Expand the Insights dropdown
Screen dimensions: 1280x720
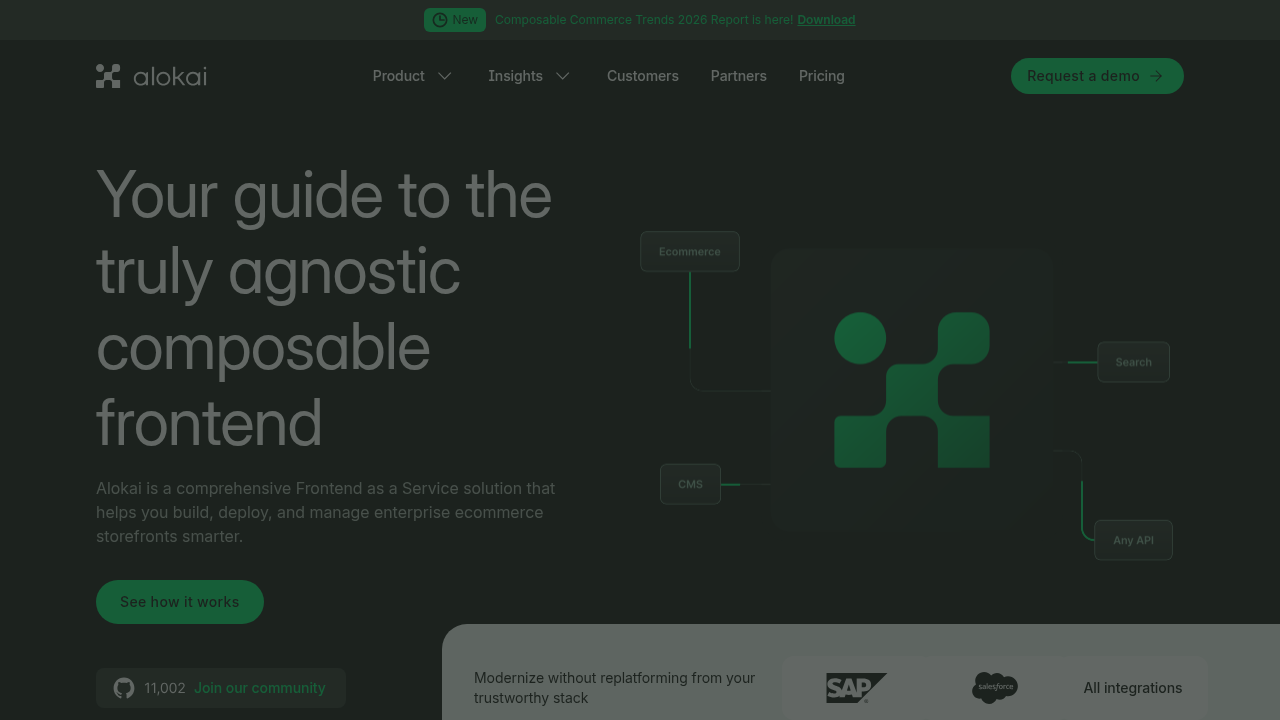point(515,76)
